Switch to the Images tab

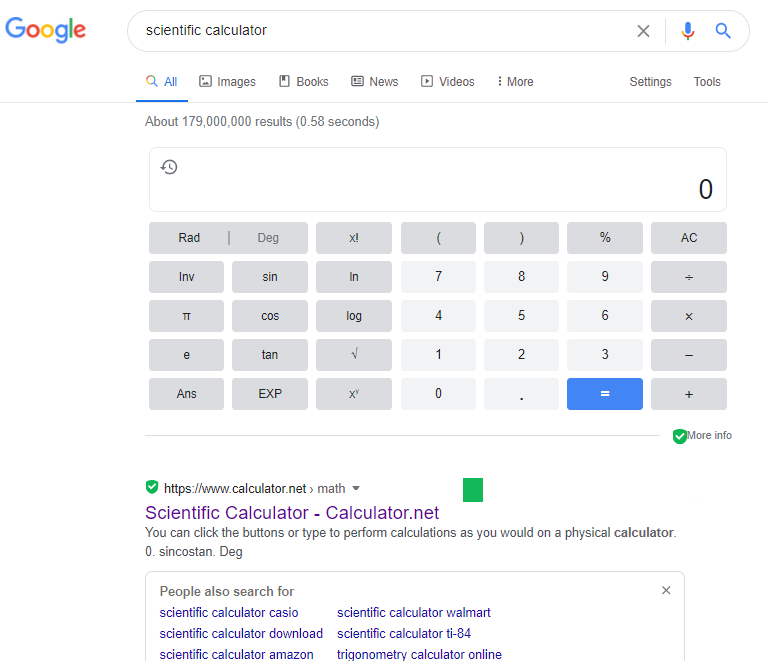pyautogui.click(x=227, y=82)
